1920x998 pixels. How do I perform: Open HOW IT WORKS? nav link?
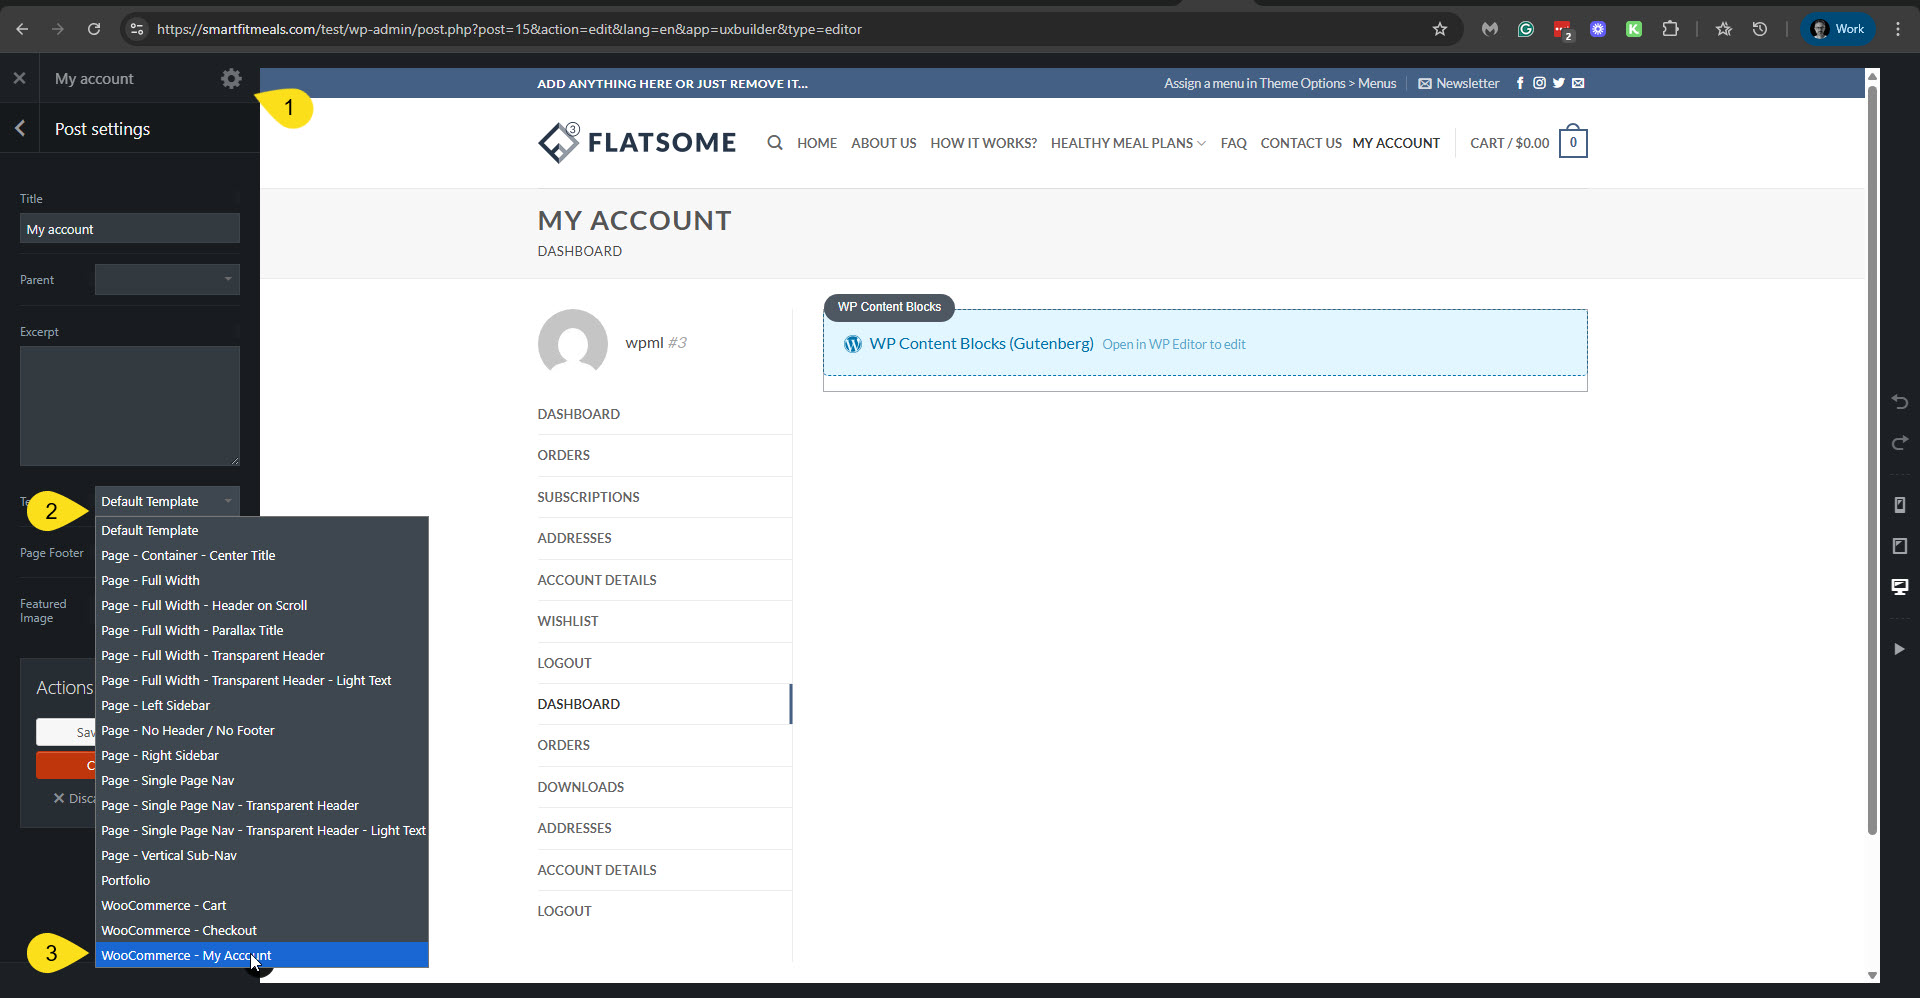click(983, 143)
